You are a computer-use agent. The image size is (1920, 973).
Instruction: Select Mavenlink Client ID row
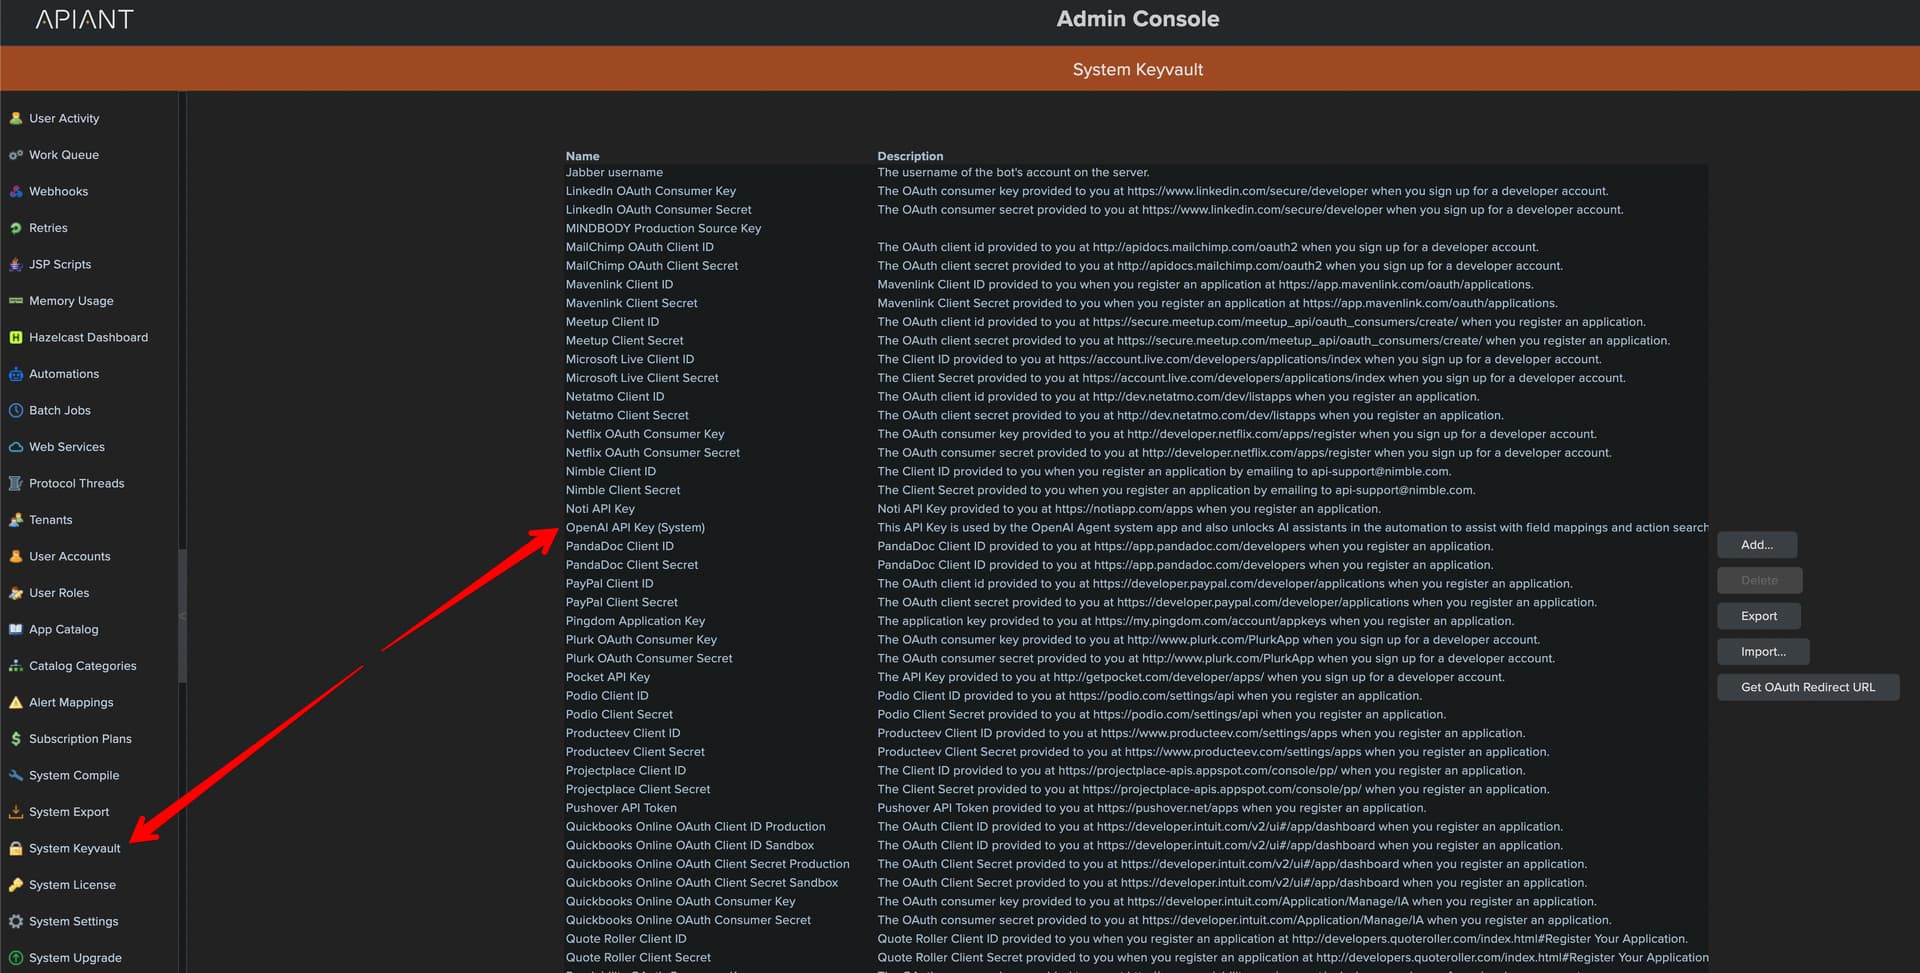[1137, 285]
